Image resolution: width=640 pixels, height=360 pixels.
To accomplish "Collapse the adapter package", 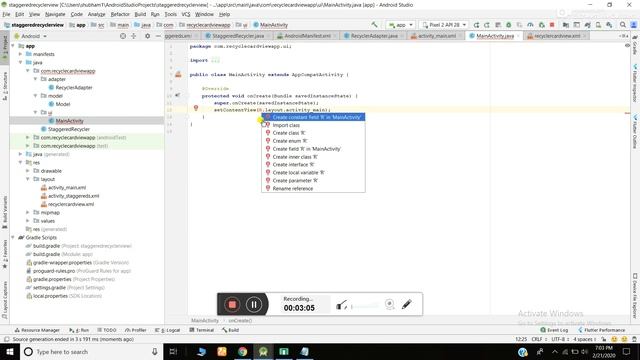I will pos(36,79).
